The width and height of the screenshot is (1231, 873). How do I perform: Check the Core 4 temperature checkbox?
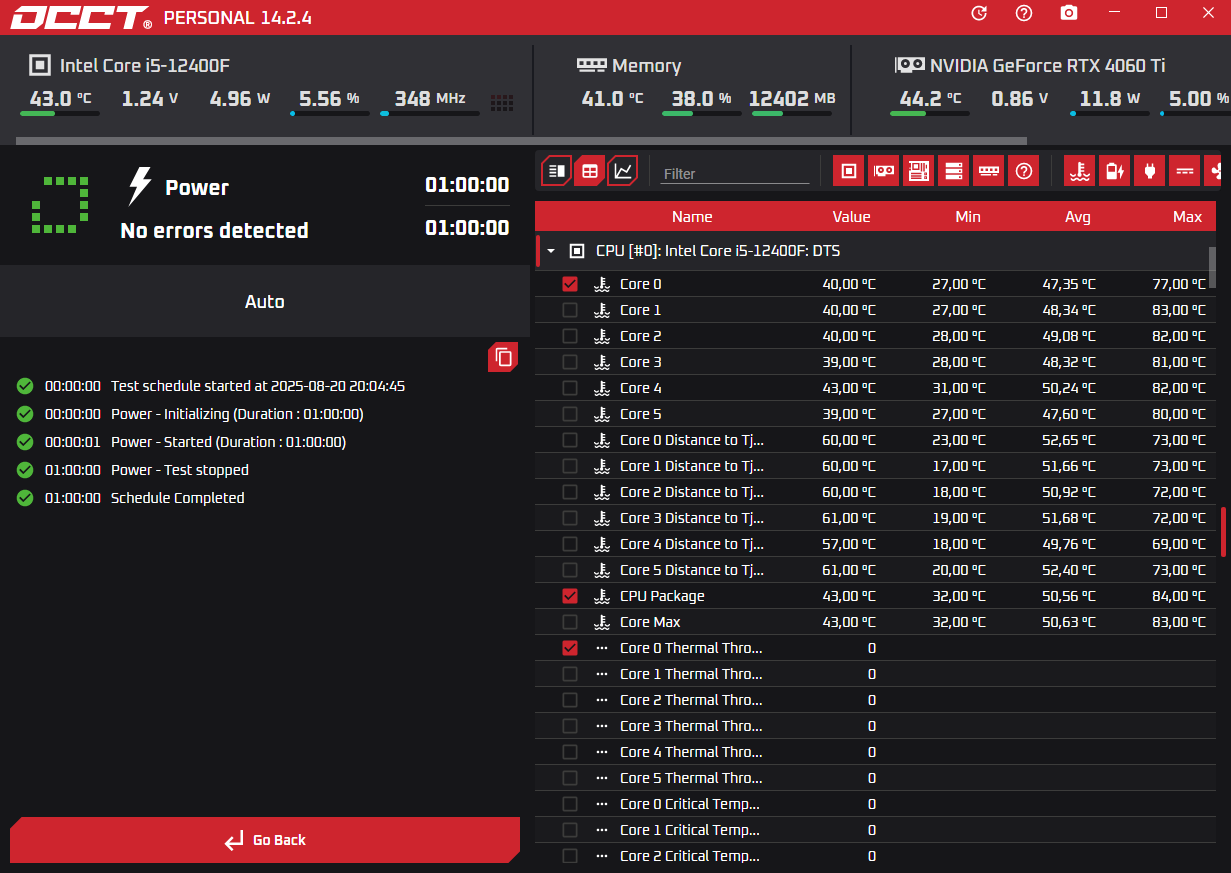tap(570, 388)
